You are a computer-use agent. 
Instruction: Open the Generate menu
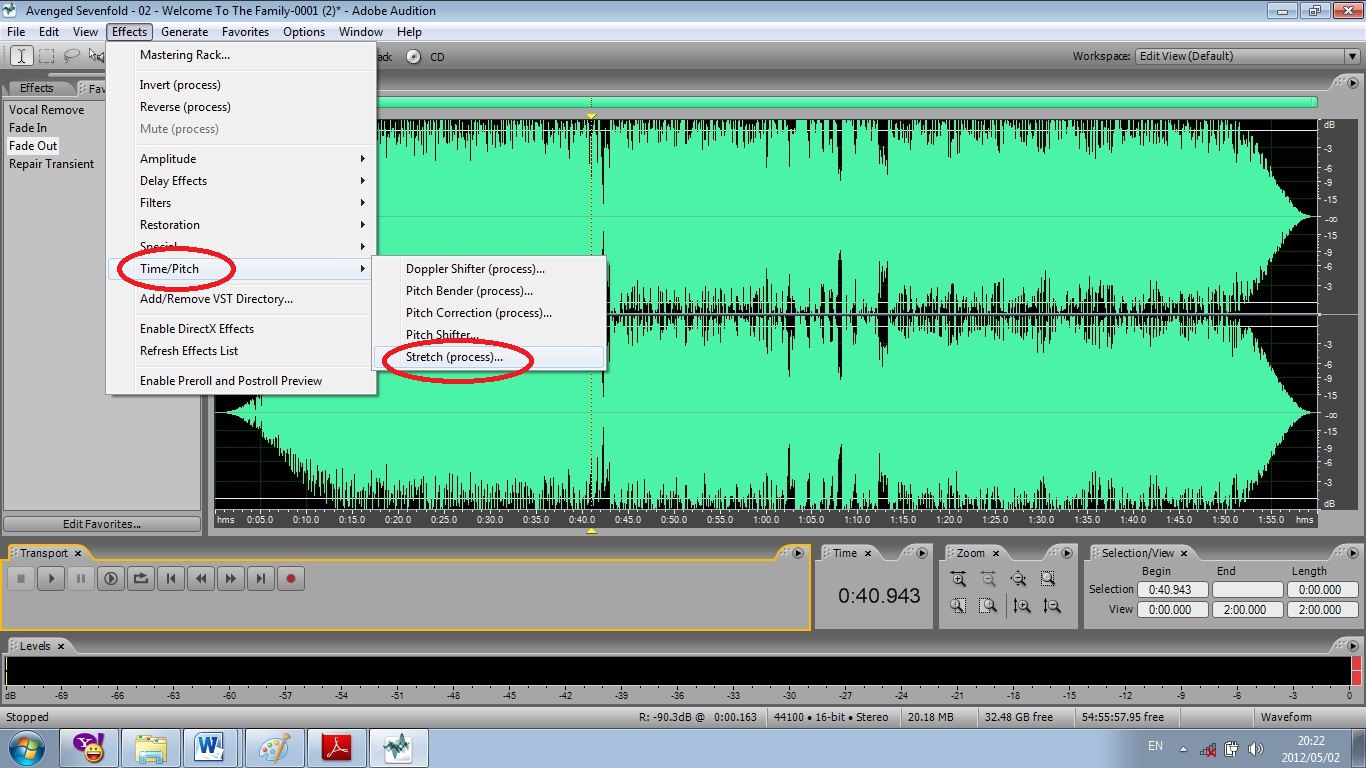click(x=184, y=32)
